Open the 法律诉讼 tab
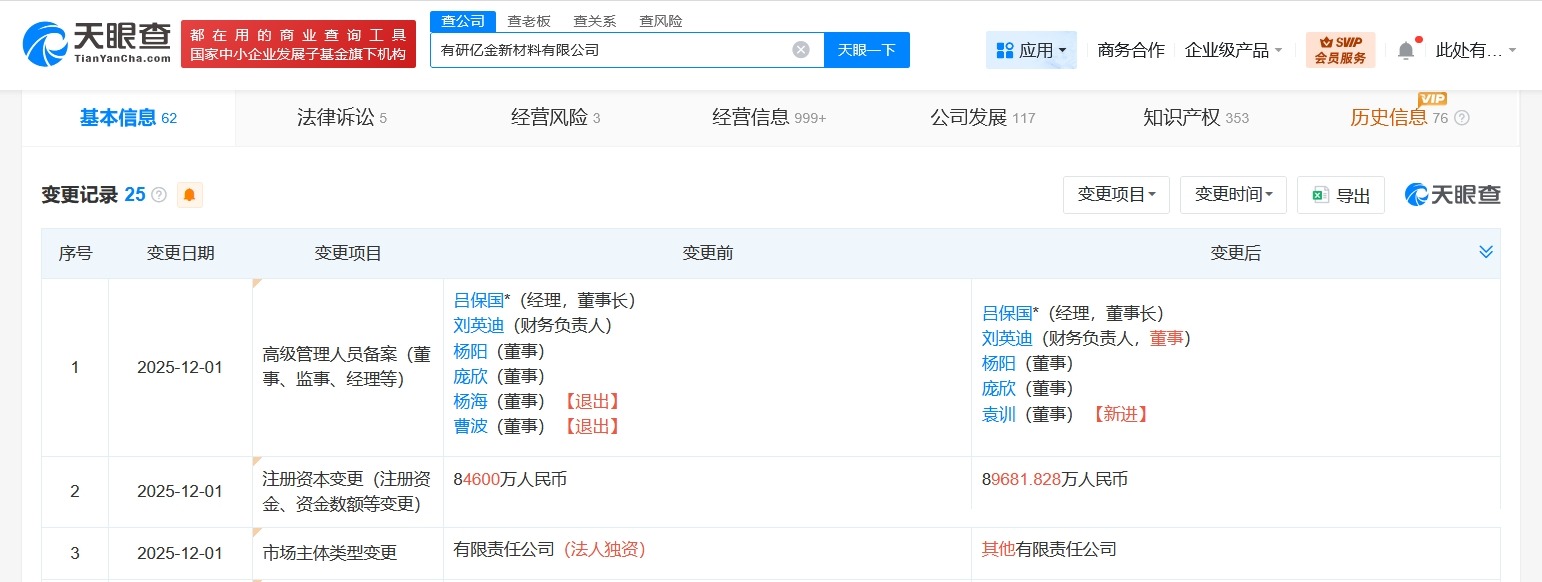 click(x=335, y=117)
